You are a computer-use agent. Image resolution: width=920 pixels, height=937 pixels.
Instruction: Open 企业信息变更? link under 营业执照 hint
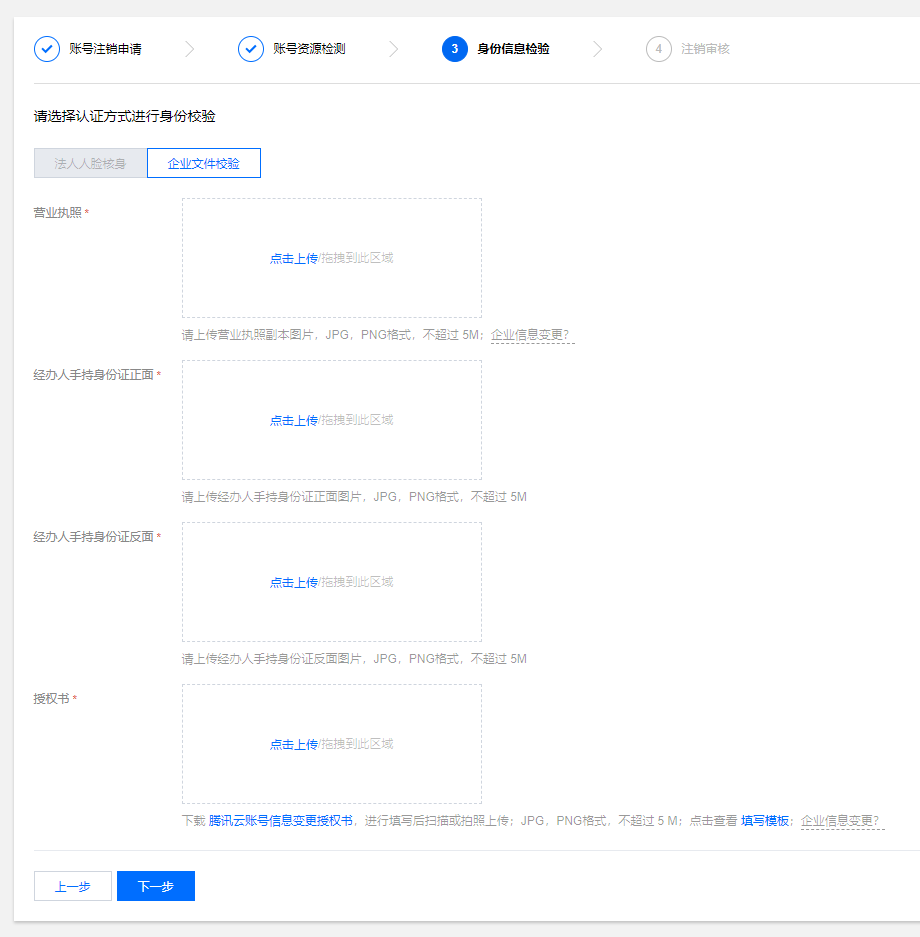(532, 335)
